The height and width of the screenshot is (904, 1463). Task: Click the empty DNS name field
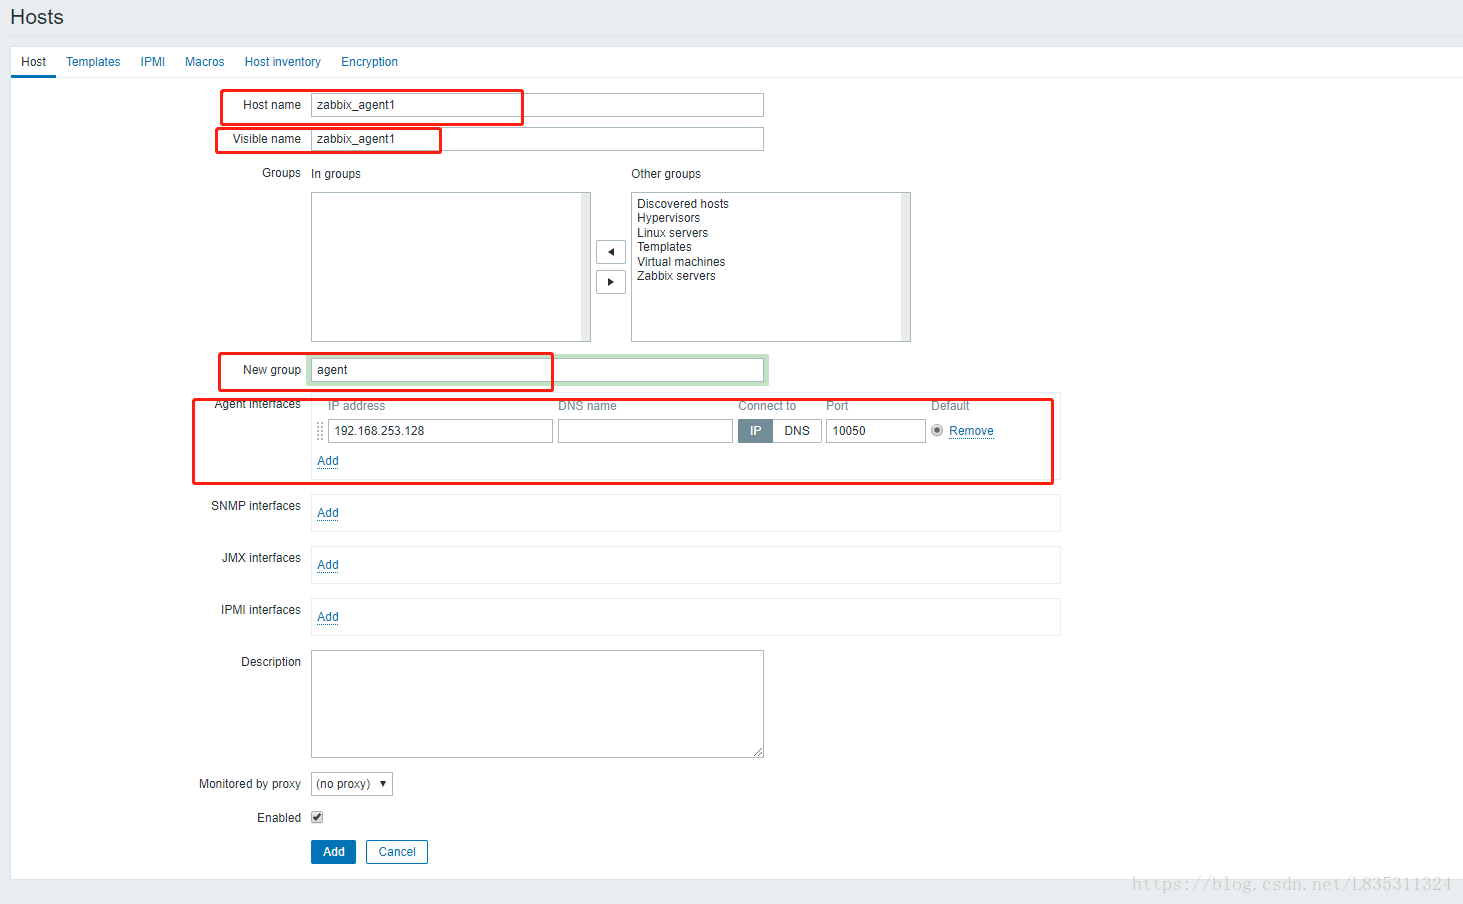[645, 431]
